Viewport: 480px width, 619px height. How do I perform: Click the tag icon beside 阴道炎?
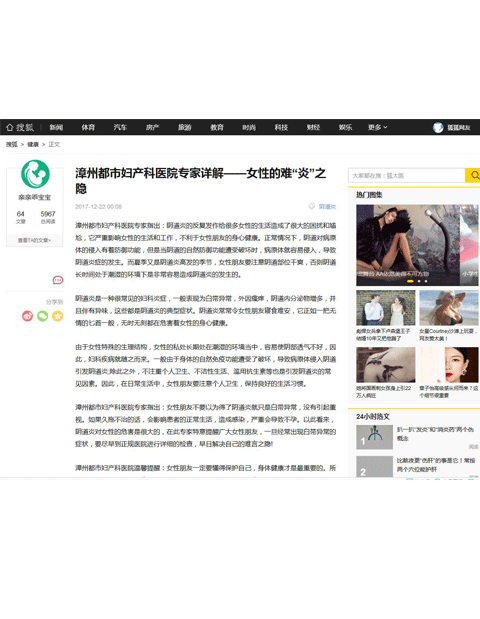point(312,206)
